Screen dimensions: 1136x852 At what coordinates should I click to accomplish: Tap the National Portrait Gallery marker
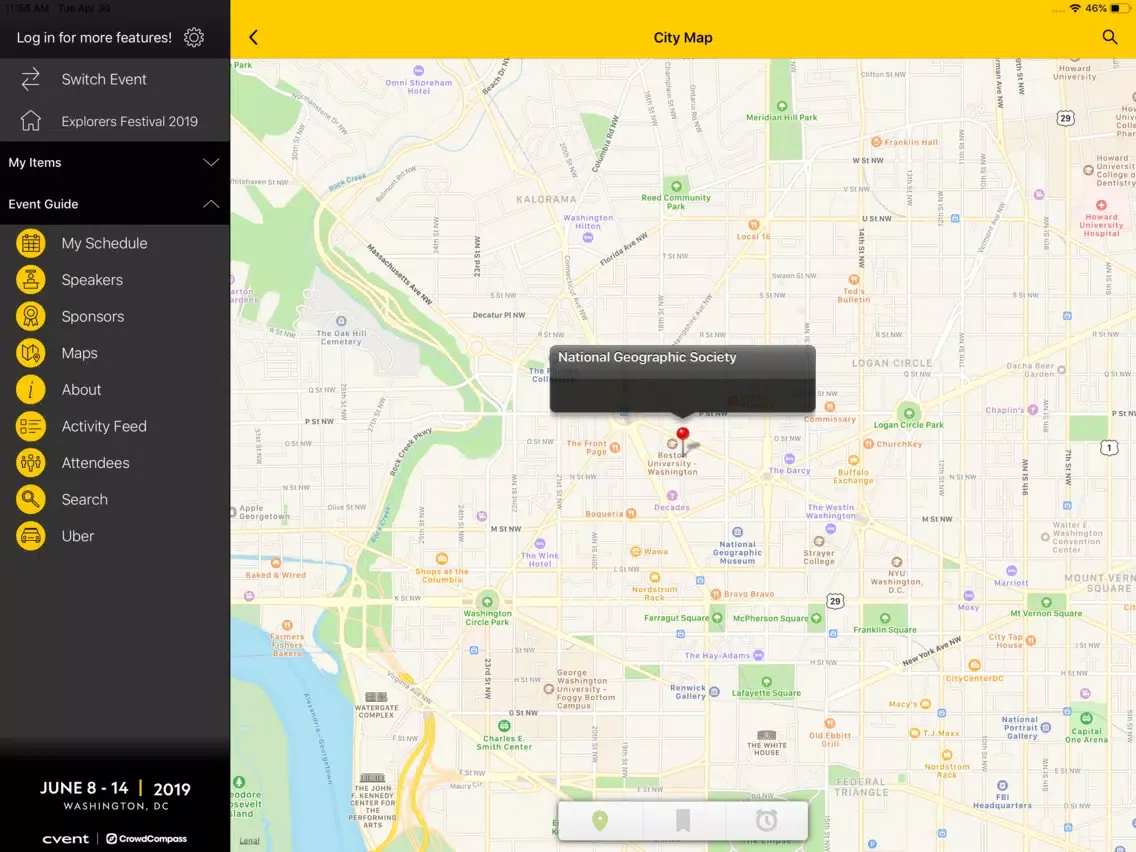click(x=1045, y=727)
